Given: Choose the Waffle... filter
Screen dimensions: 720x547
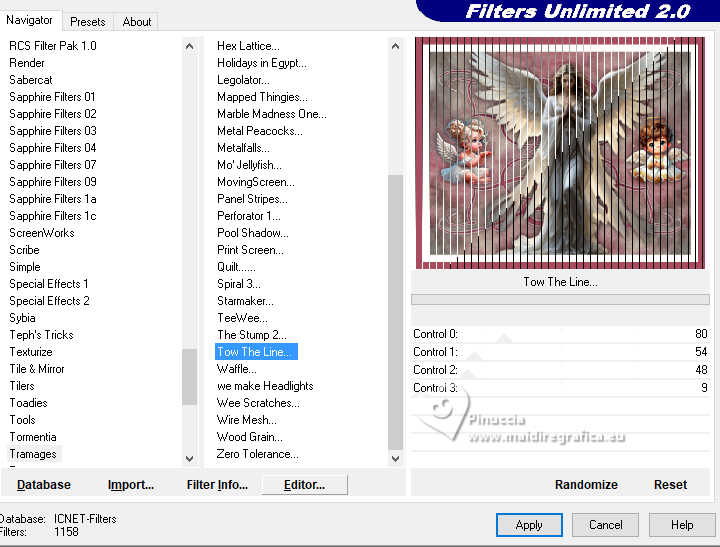Looking at the screenshot, I should coord(236,369).
